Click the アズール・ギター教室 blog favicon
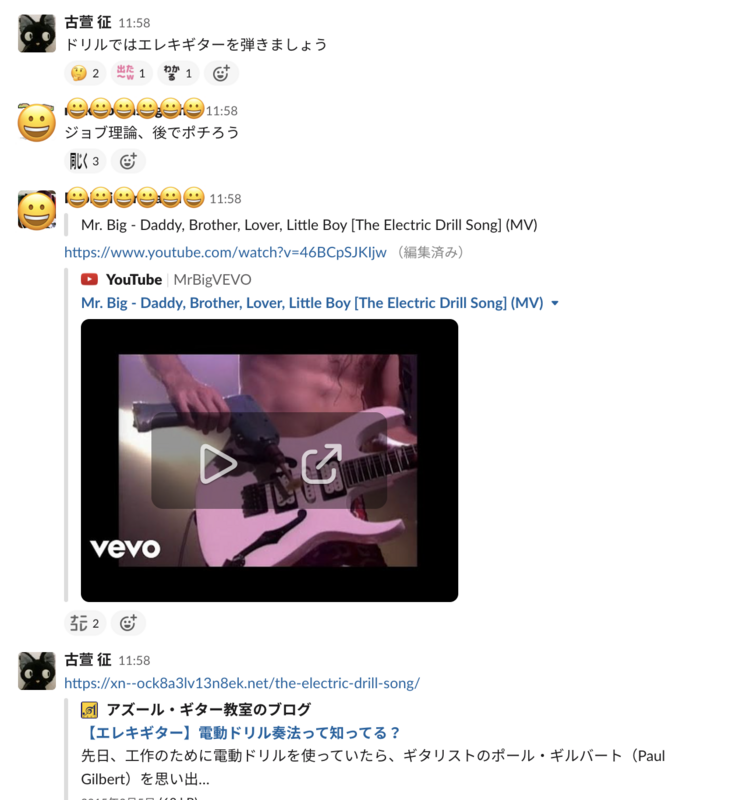 click(x=89, y=710)
